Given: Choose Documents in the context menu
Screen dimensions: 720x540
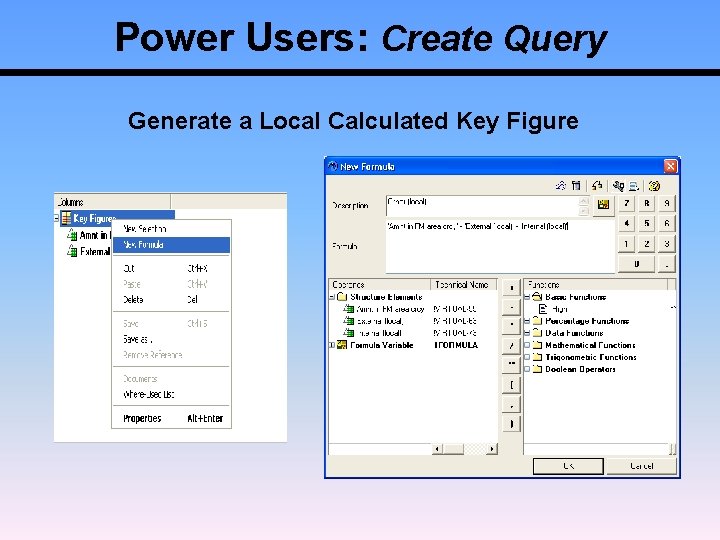Looking at the screenshot, I should tap(171, 379).
